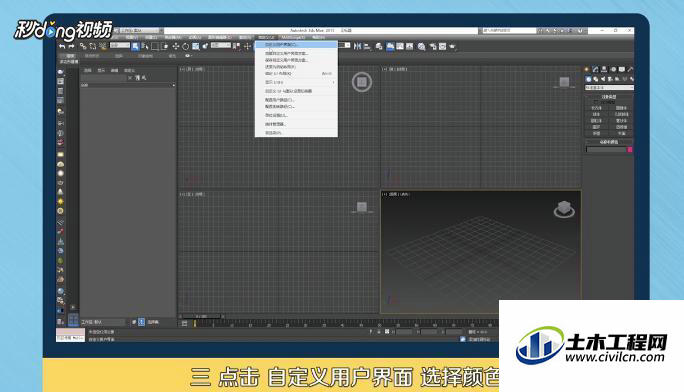
Task: Click the Use Pivot Point Center icon
Action: [x=236, y=46]
